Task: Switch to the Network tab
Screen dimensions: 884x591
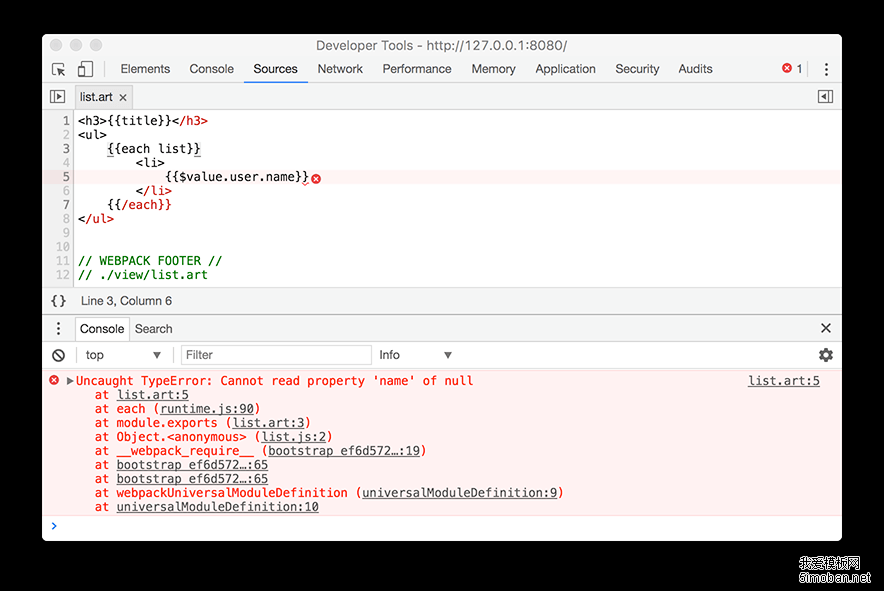Action: click(x=340, y=69)
